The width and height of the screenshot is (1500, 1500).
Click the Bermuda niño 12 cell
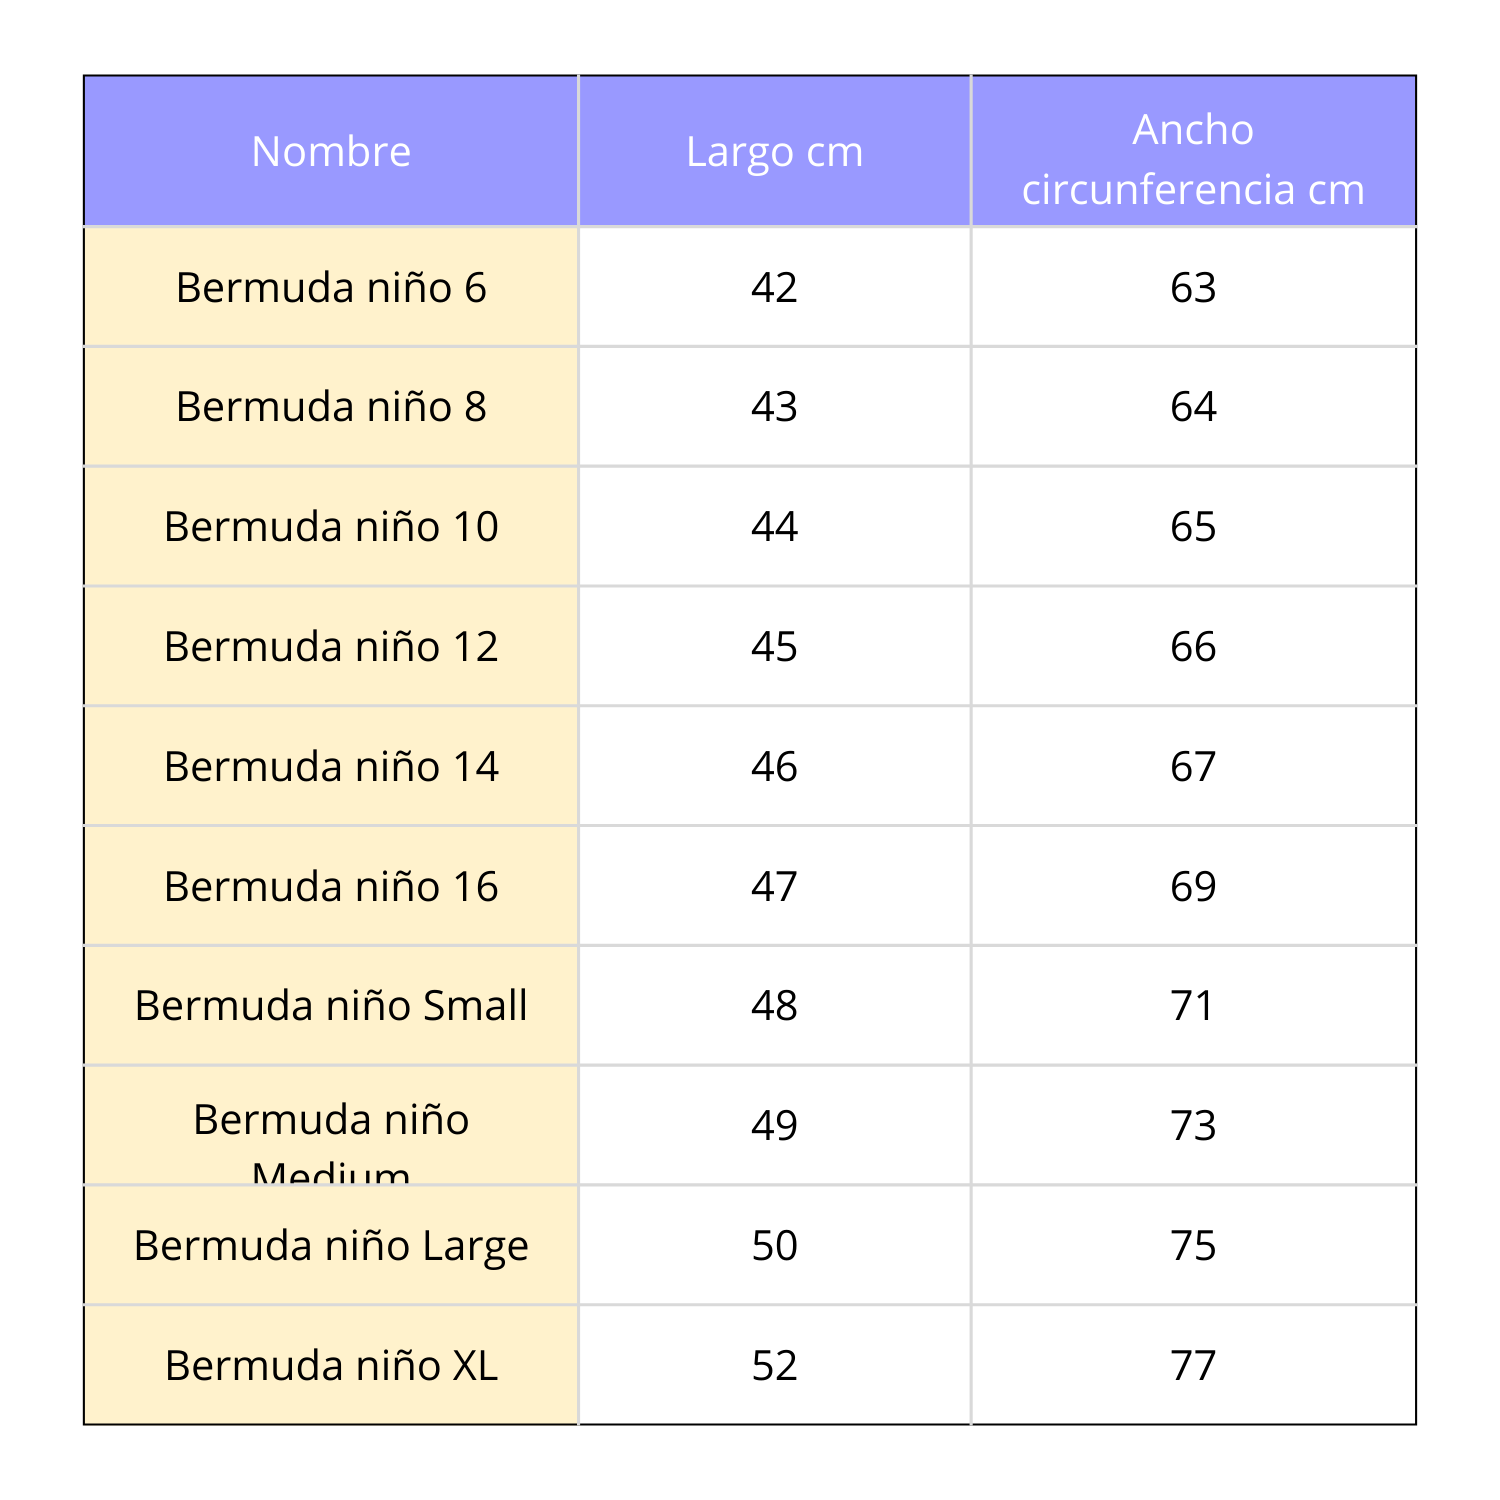click(331, 647)
